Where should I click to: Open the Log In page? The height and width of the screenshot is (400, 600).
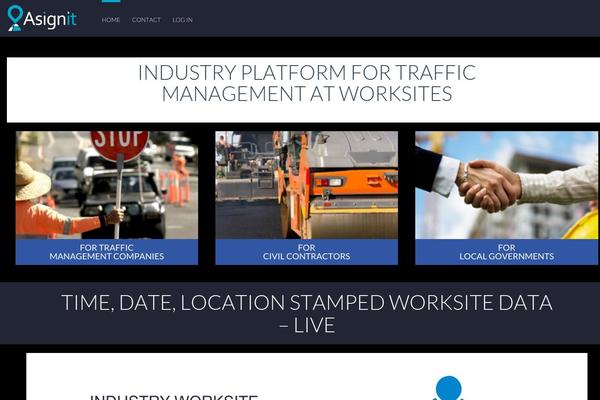183,20
